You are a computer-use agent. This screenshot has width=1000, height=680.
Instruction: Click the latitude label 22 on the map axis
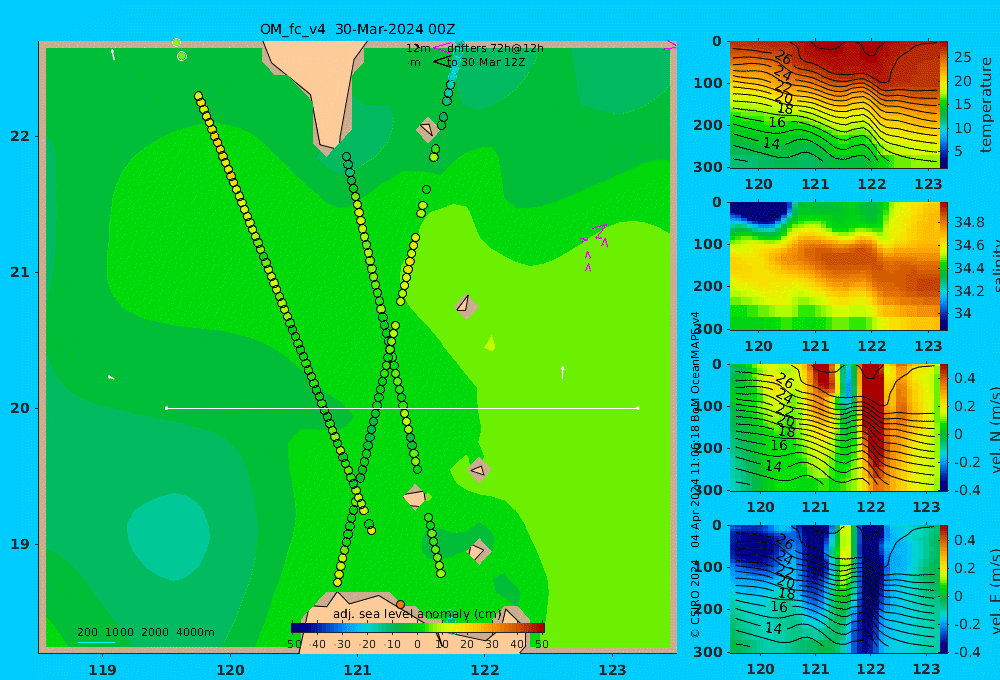20,136
